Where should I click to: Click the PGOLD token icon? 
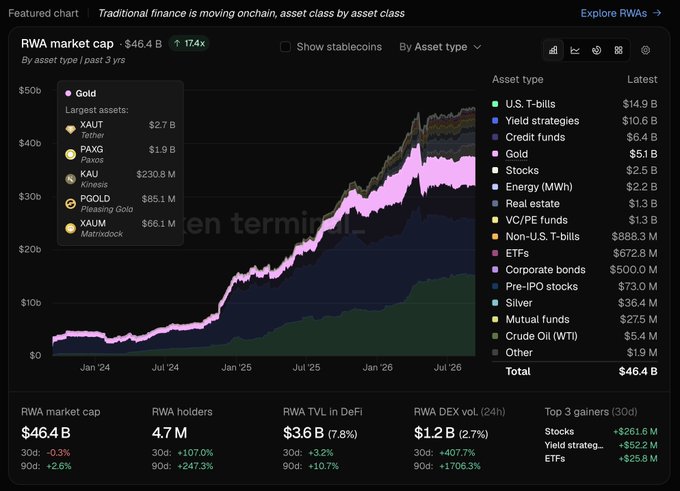70,203
